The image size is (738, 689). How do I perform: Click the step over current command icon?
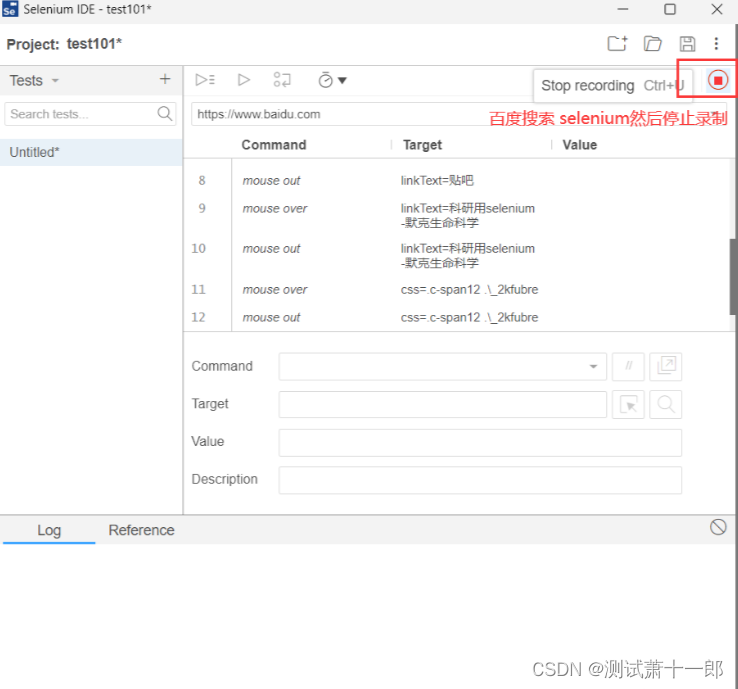pyautogui.click(x=282, y=80)
